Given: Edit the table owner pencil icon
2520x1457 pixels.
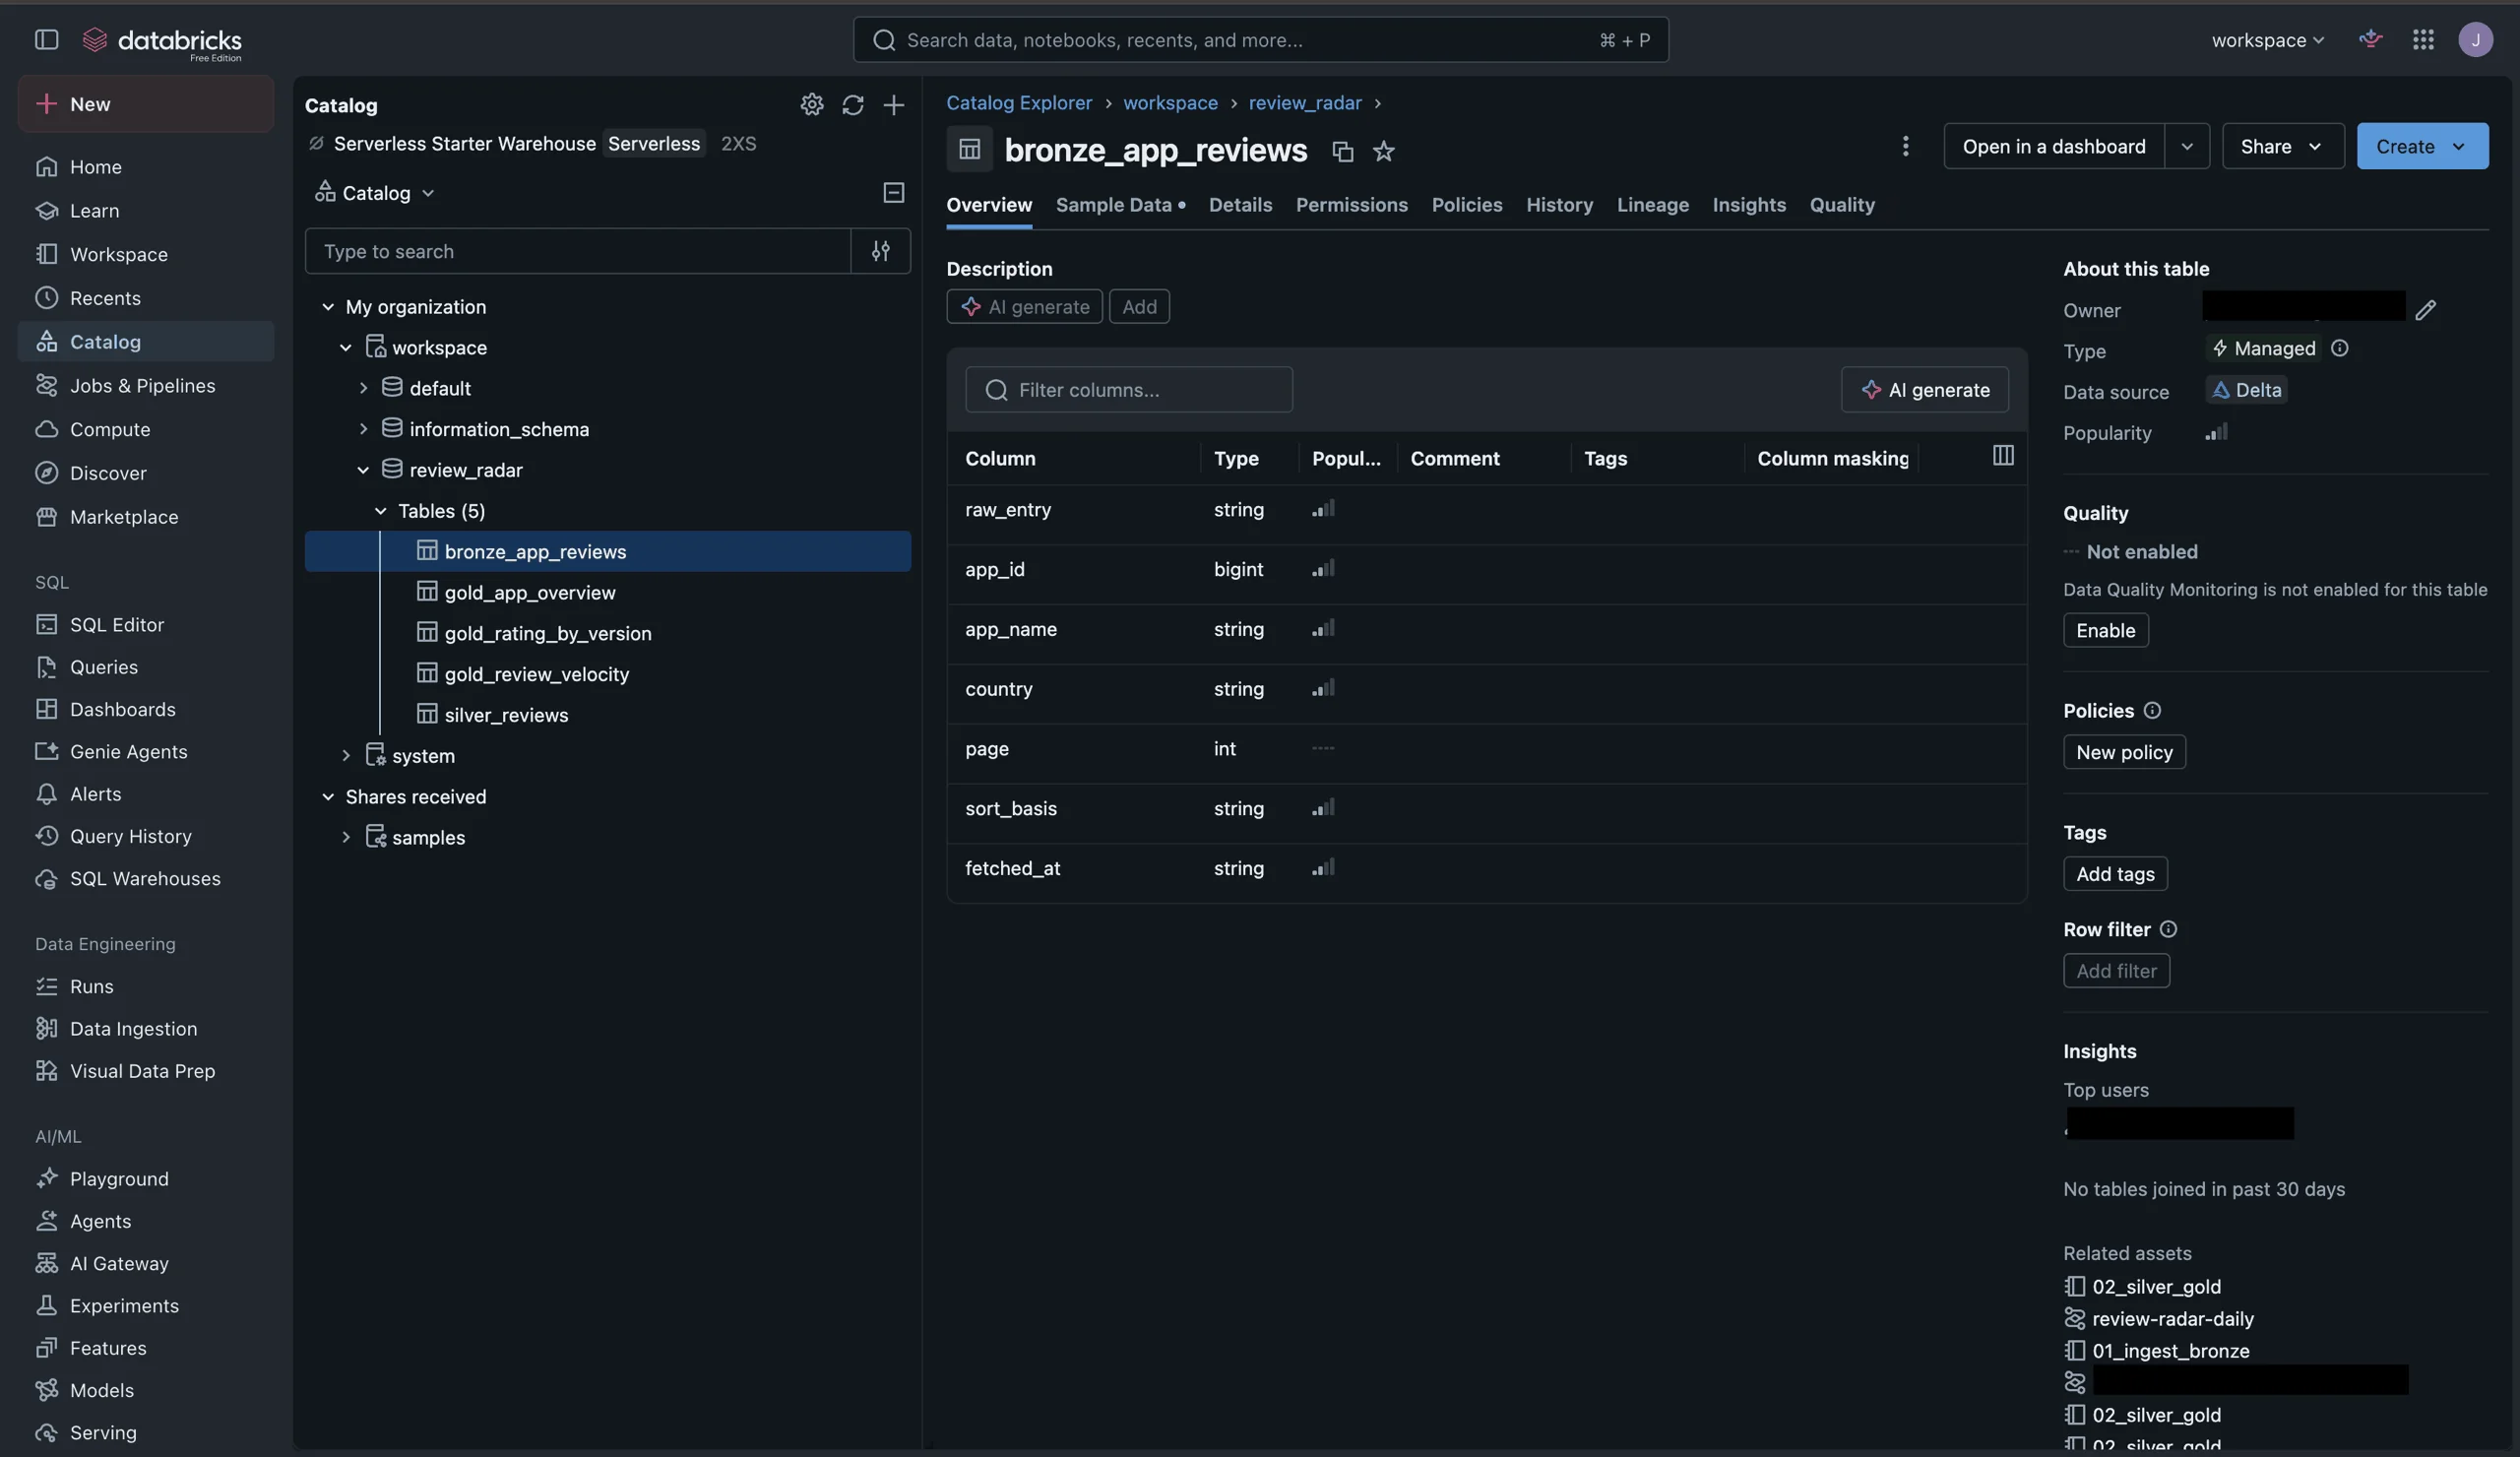Looking at the screenshot, I should [2426, 310].
